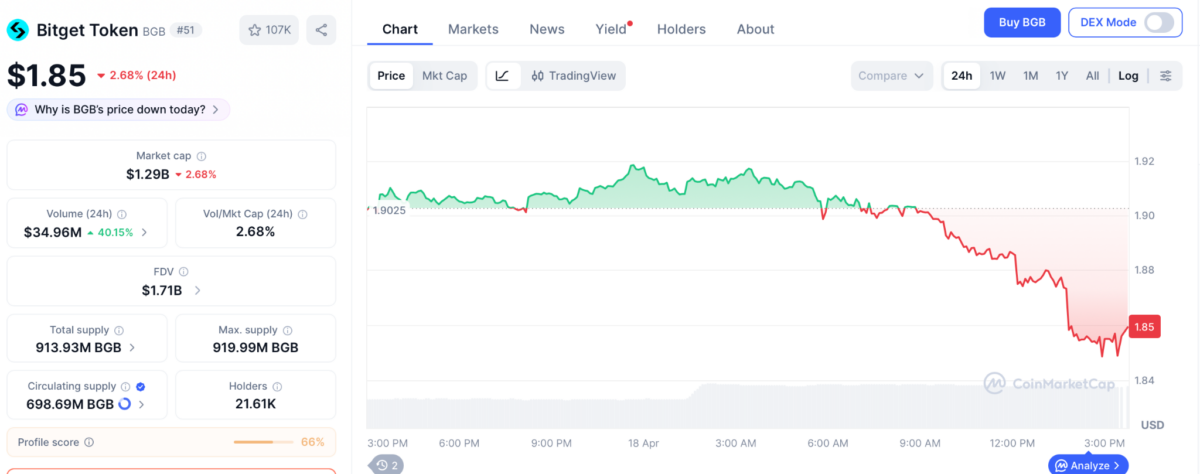
Task: Select the line chart type icon
Action: pos(503,76)
